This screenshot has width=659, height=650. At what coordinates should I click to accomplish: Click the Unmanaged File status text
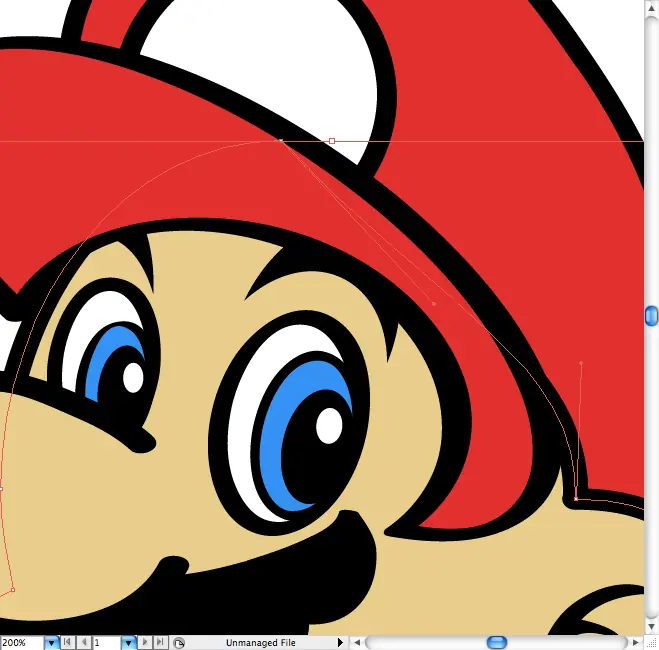click(261, 643)
